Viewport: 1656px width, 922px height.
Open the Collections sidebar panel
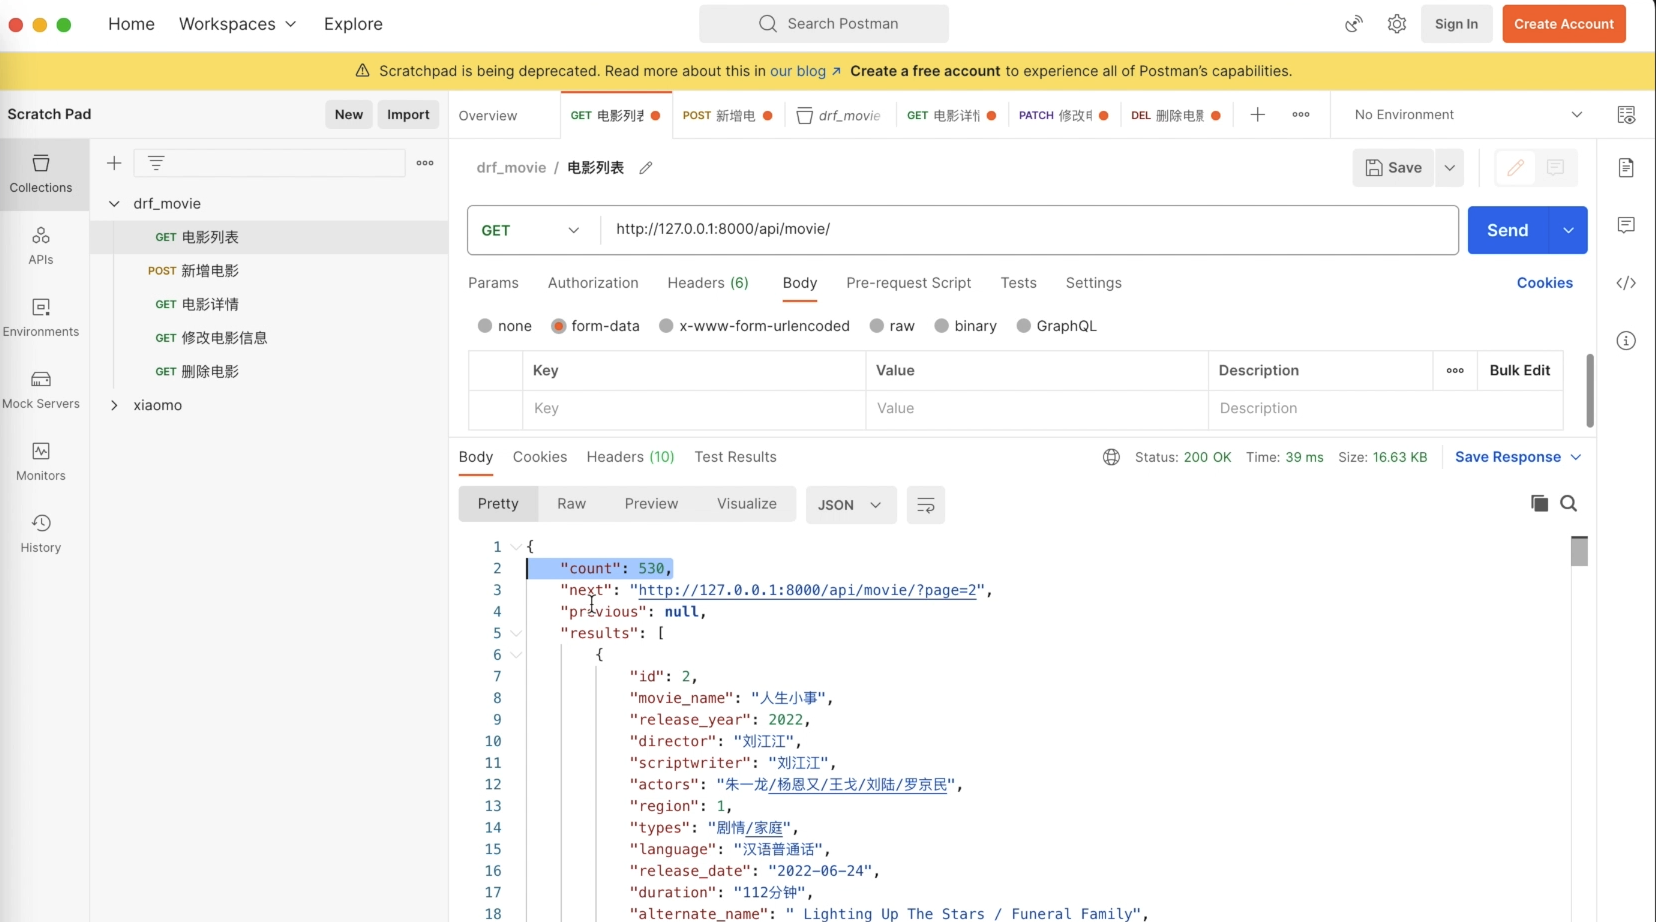[41, 174]
